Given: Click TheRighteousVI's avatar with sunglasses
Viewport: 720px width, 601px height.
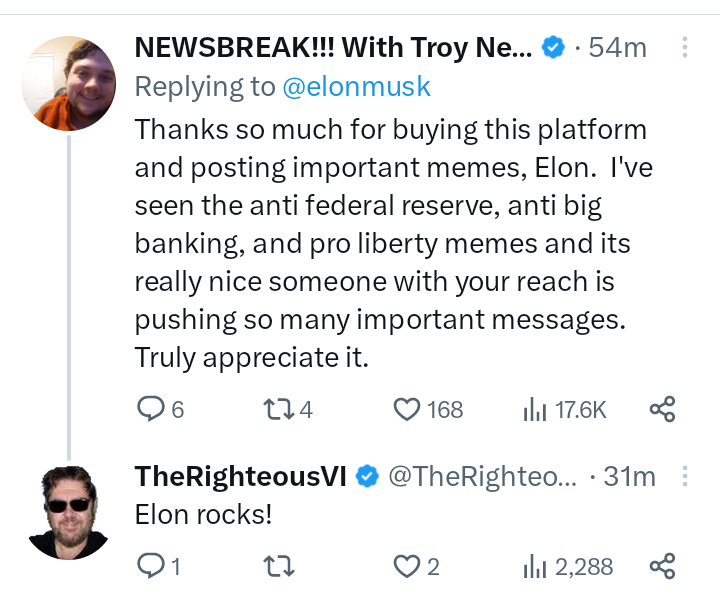Looking at the screenshot, I should pos(68,511).
